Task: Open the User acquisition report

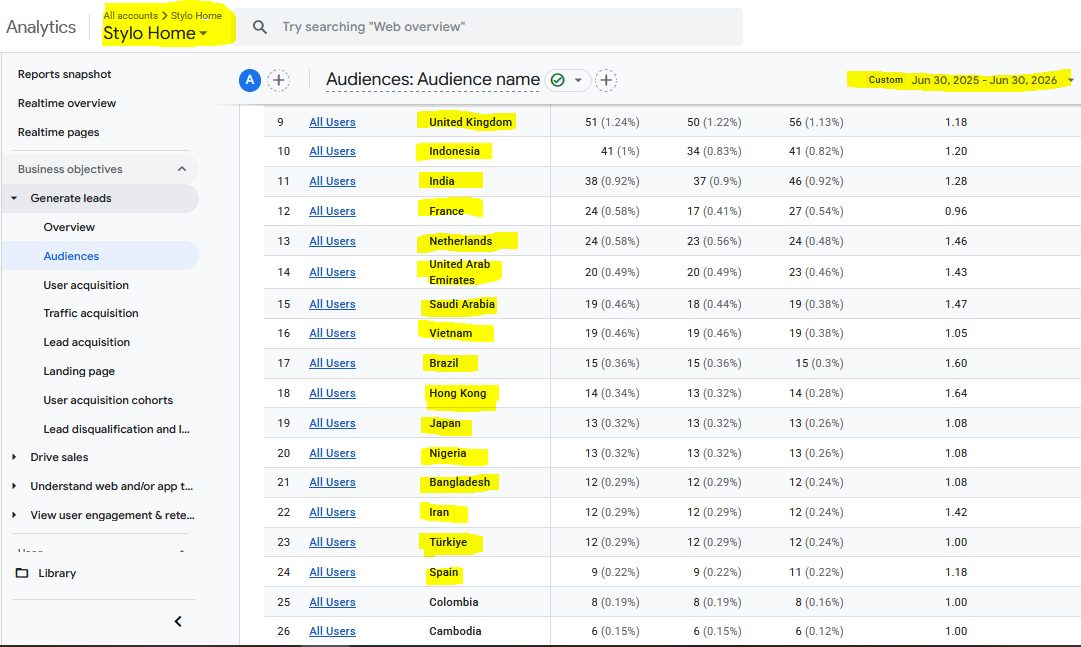Action: pyautogui.click(x=86, y=285)
